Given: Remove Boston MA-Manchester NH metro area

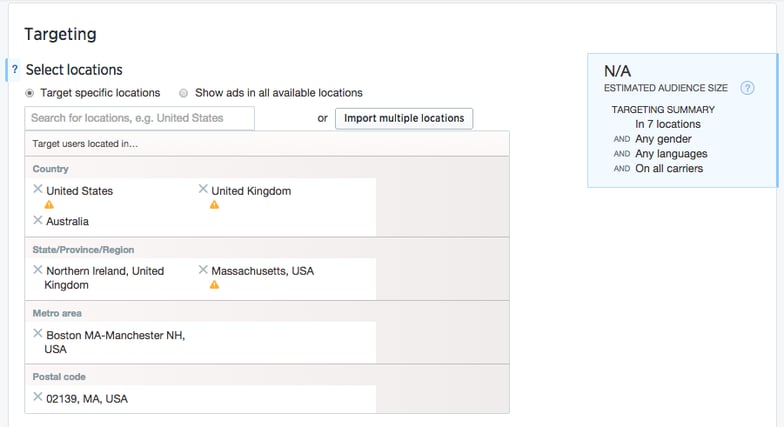Looking at the screenshot, I should pyautogui.click(x=38, y=334).
